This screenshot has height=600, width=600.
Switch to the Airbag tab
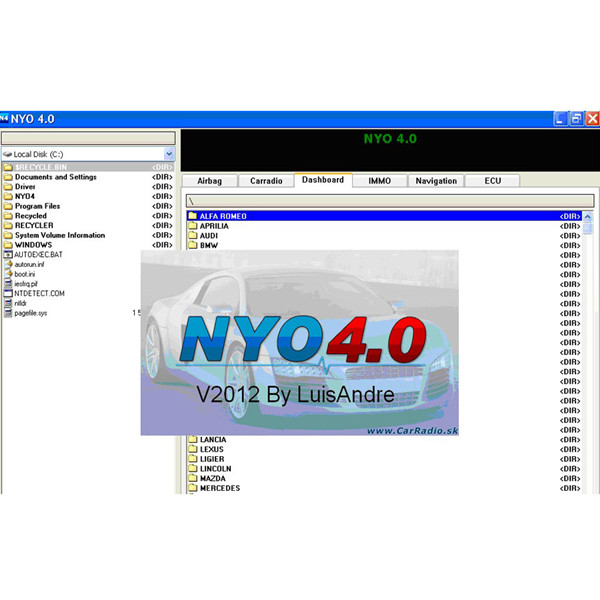(211, 181)
